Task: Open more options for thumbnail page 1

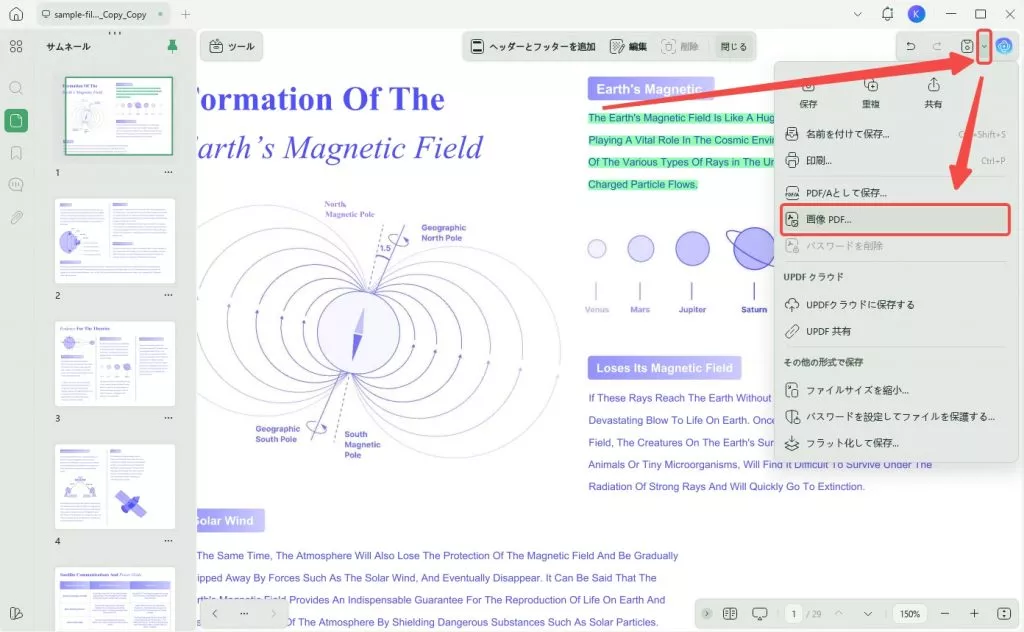Action: coord(168,172)
